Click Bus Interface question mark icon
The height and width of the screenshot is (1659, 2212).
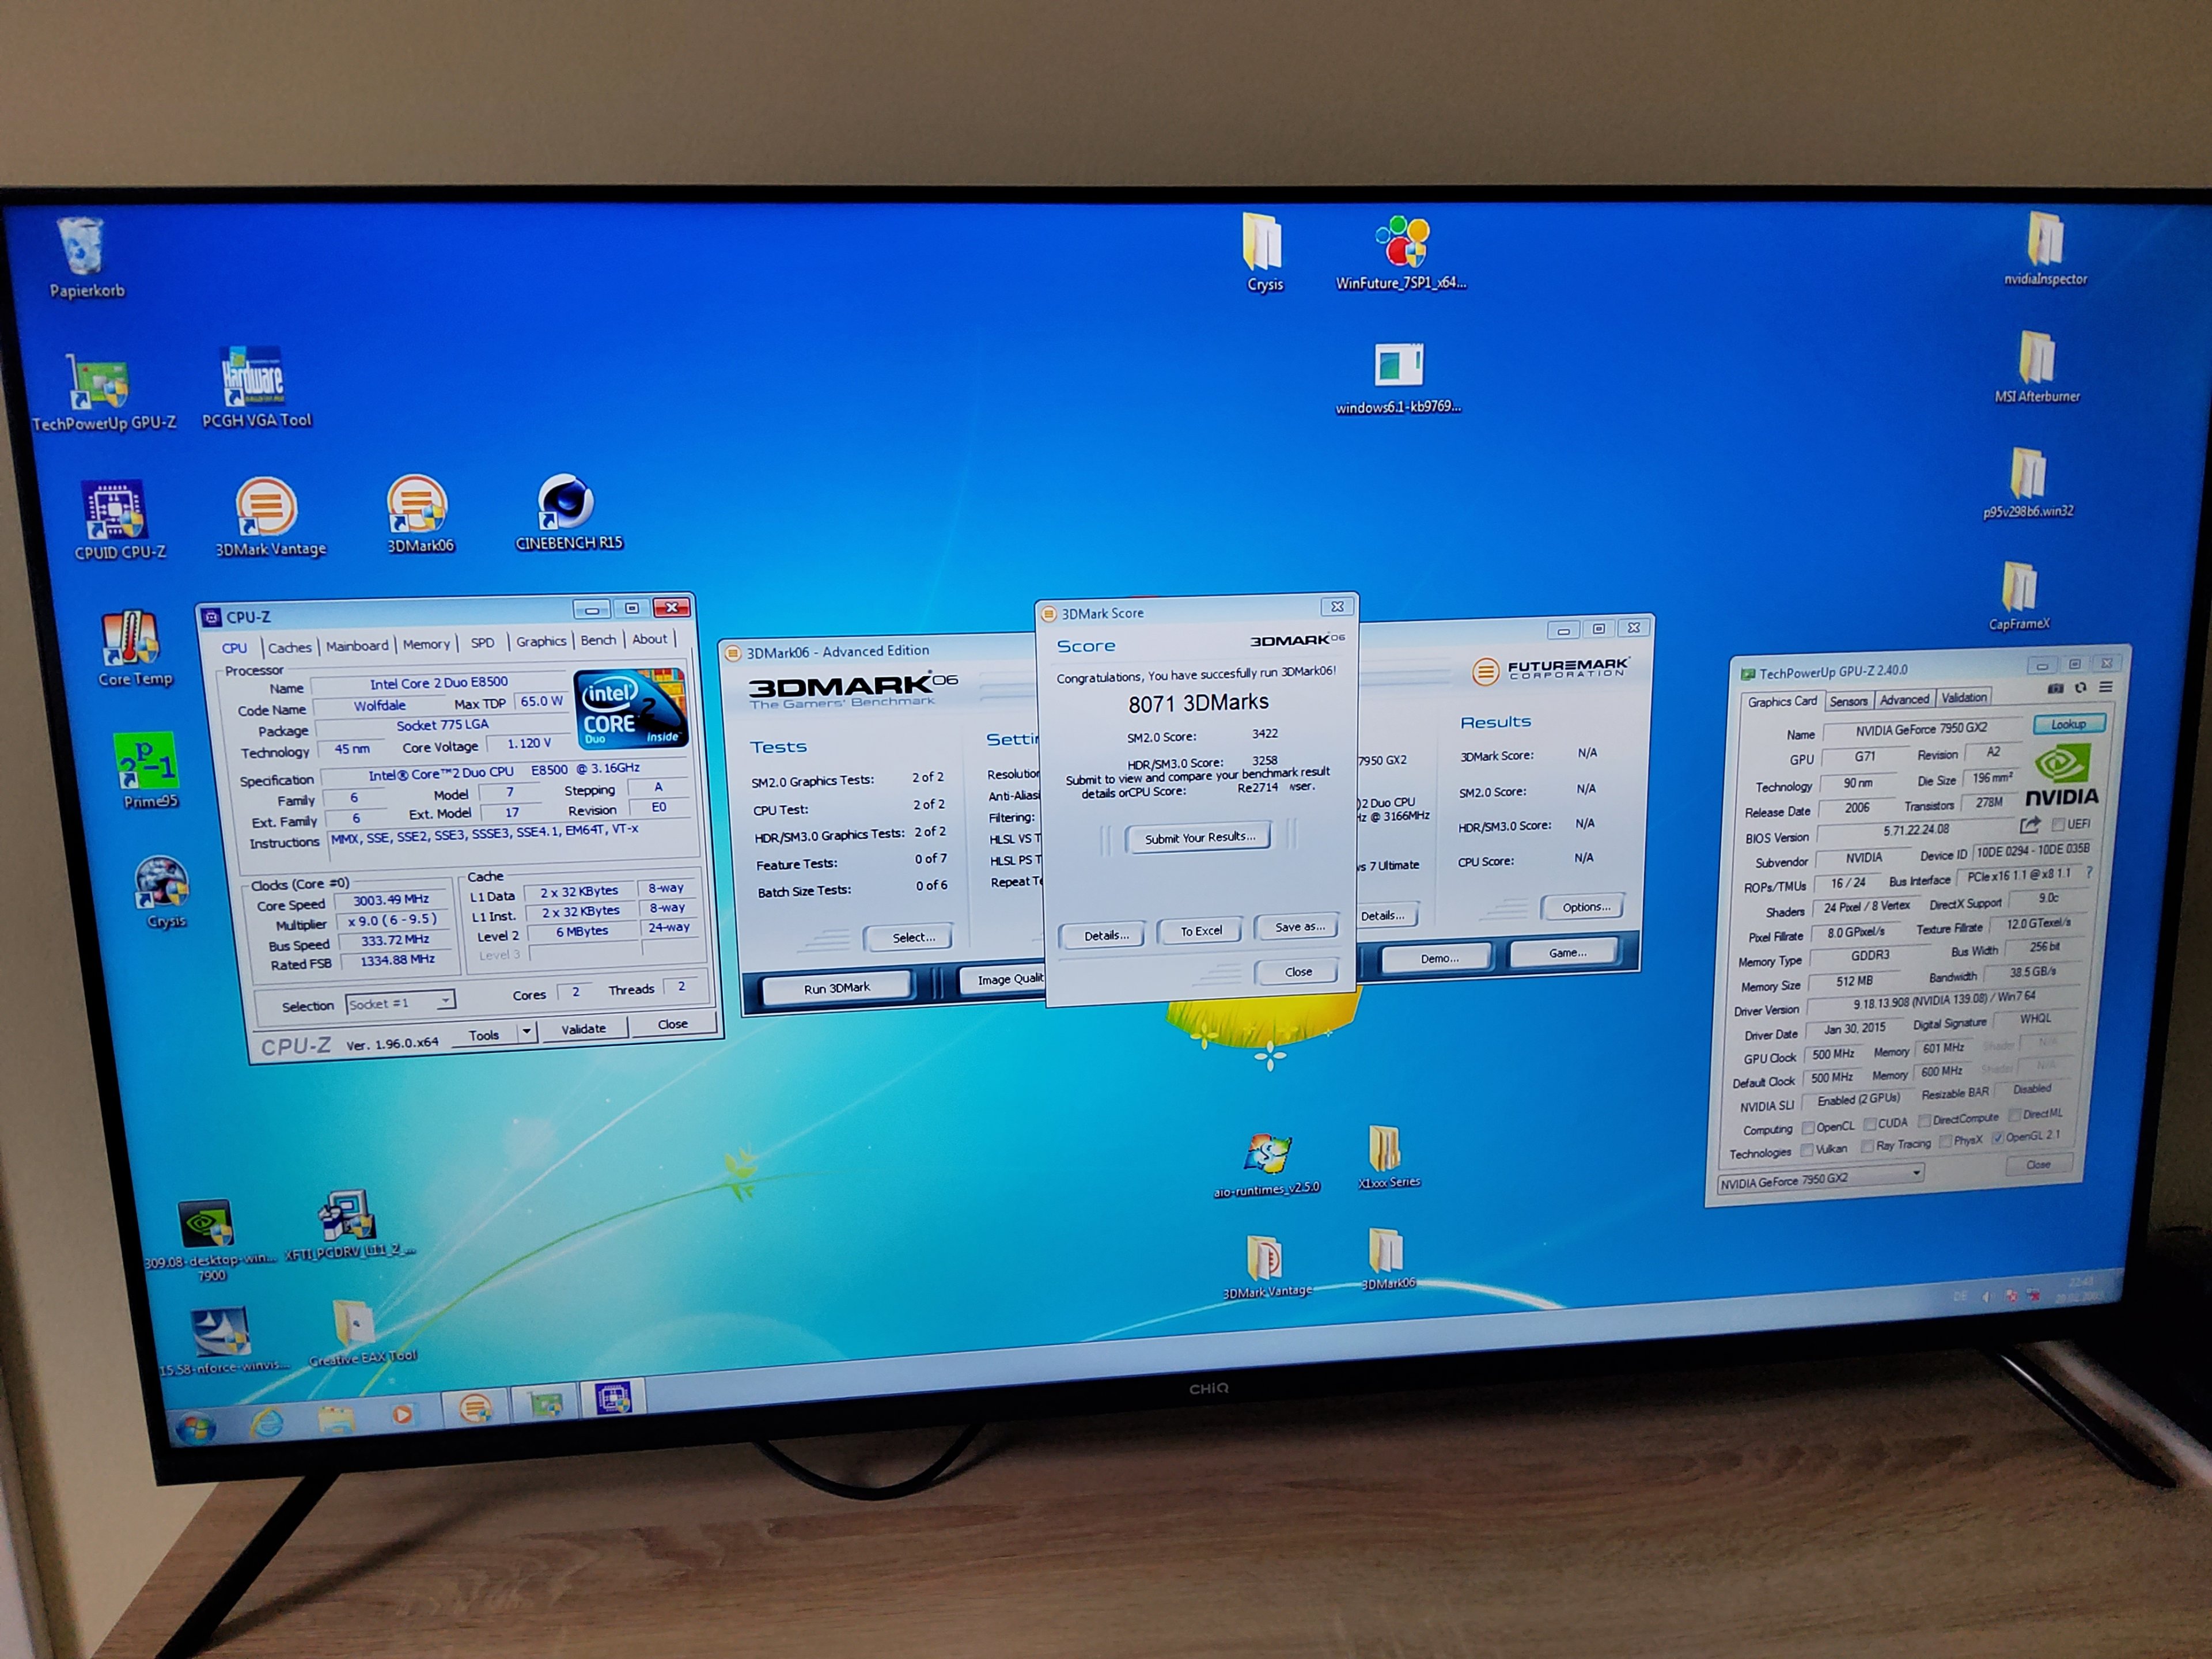pos(2089,873)
